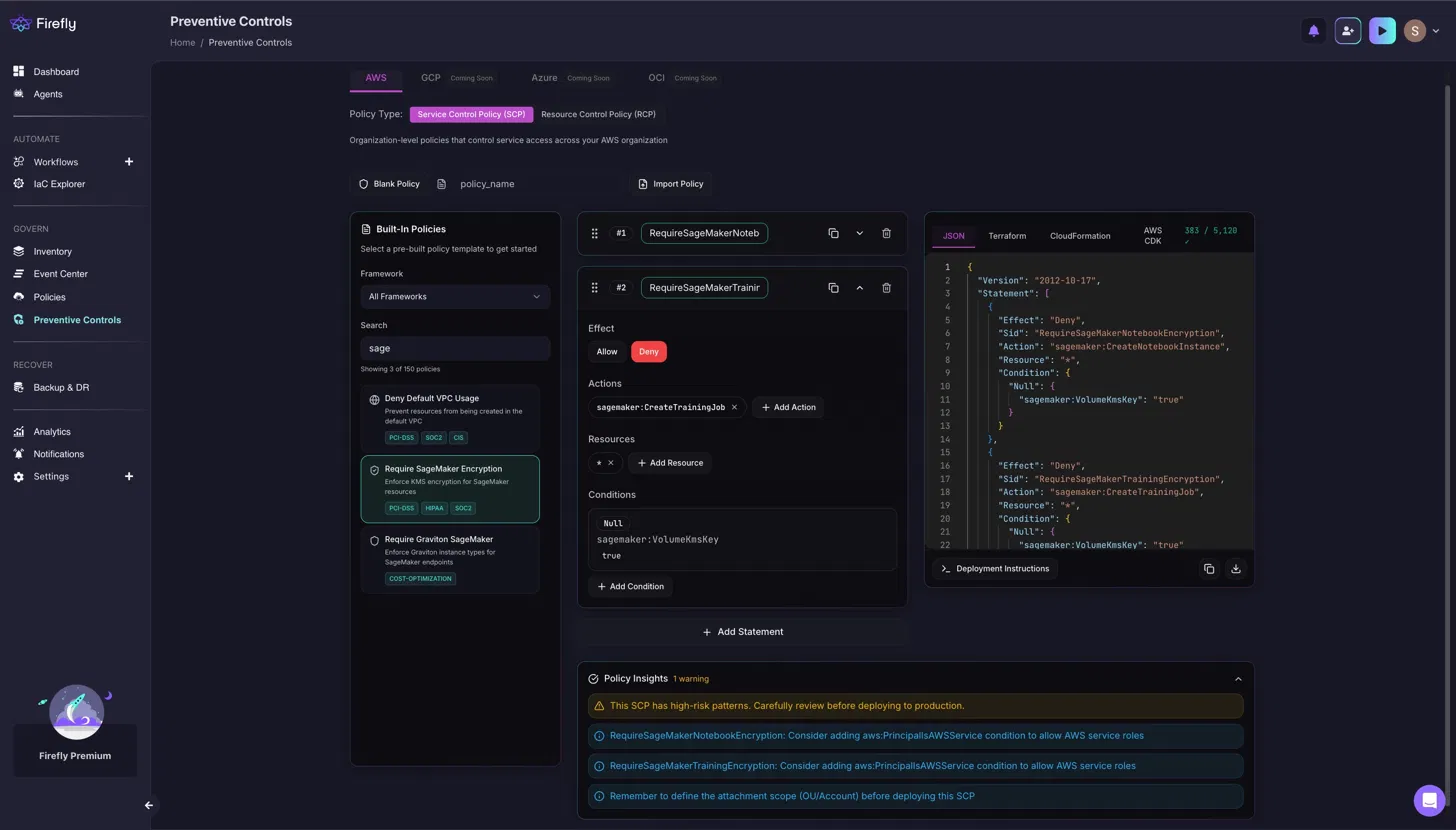1456x830 pixels.
Task: Switch to the JSON code tab
Action: point(954,237)
